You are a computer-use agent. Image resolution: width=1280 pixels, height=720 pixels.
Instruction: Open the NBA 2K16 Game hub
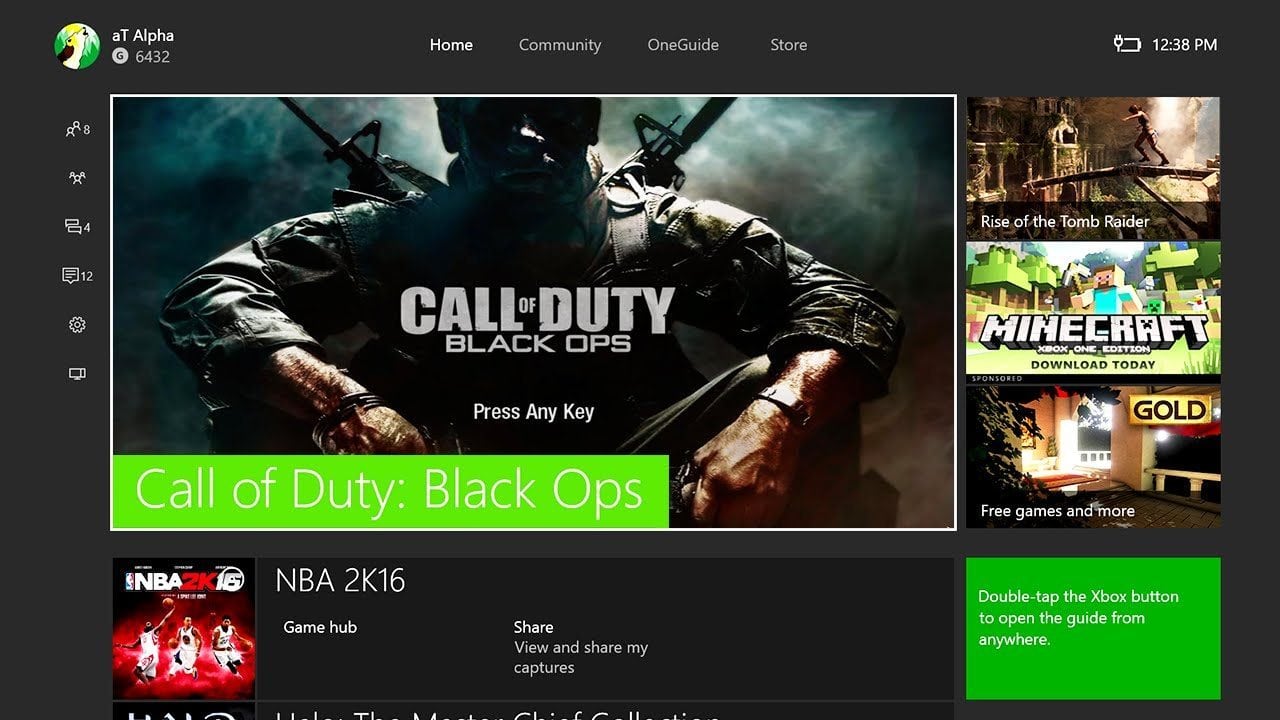click(x=320, y=627)
